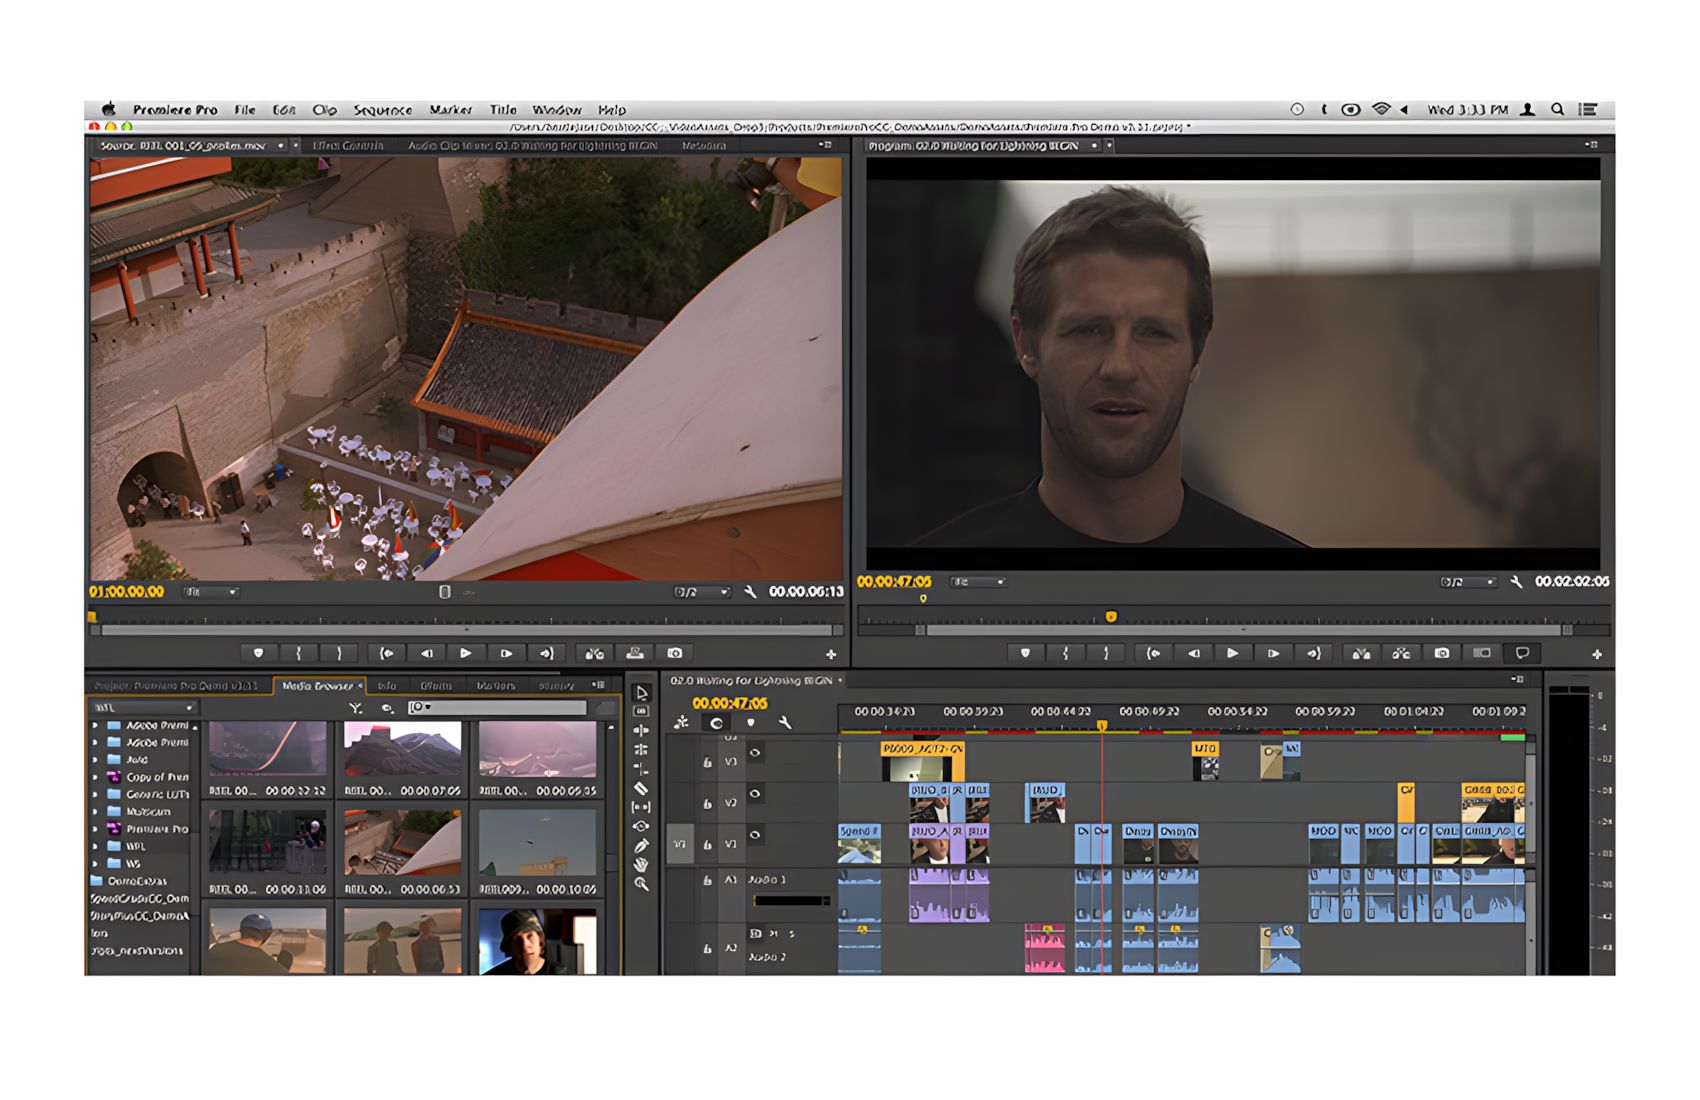Click the Program monitor timecode 00:00:47:05
The width and height of the screenshot is (1700, 1100).
click(x=894, y=582)
